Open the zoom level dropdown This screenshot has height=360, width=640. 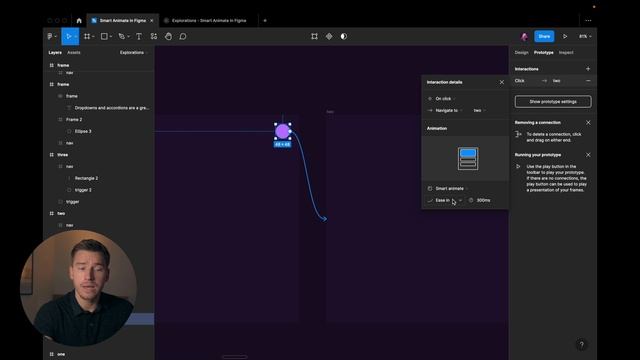pyautogui.click(x=585, y=36)
